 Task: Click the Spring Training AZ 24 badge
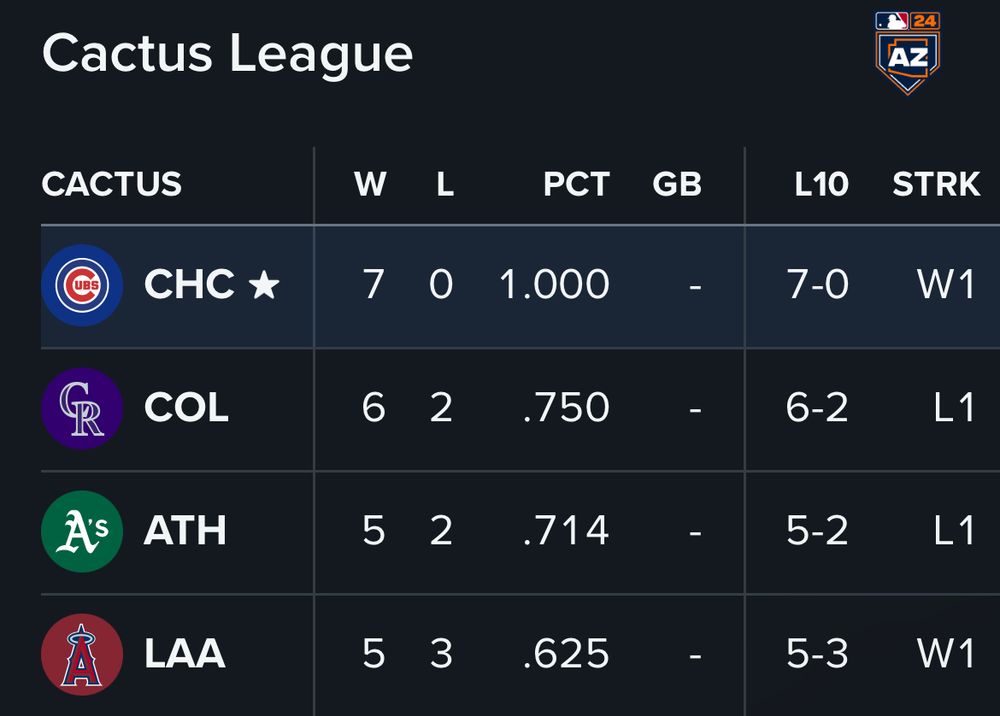[x=908, y=54]
